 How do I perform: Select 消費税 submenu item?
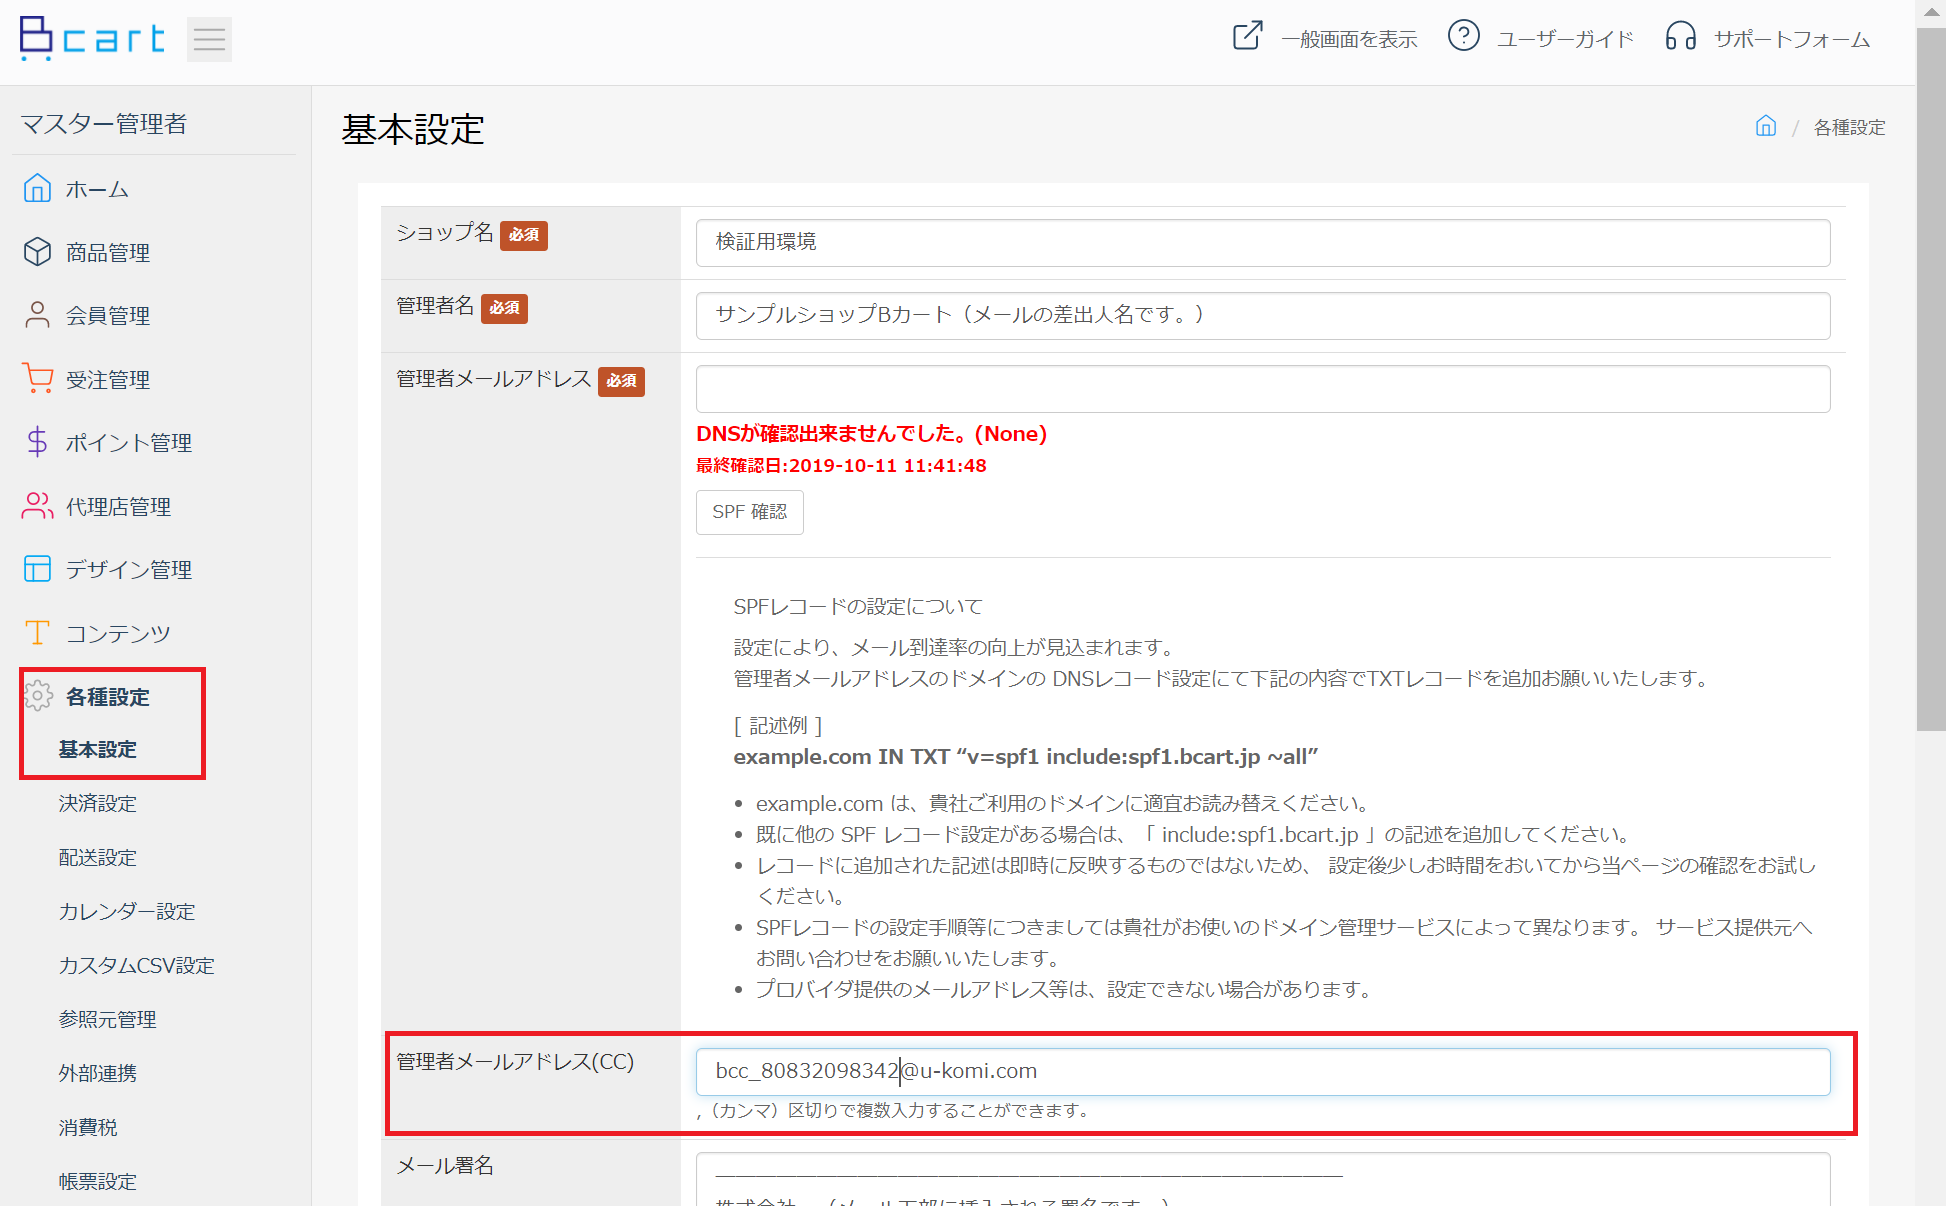[x=88, y=1128]
